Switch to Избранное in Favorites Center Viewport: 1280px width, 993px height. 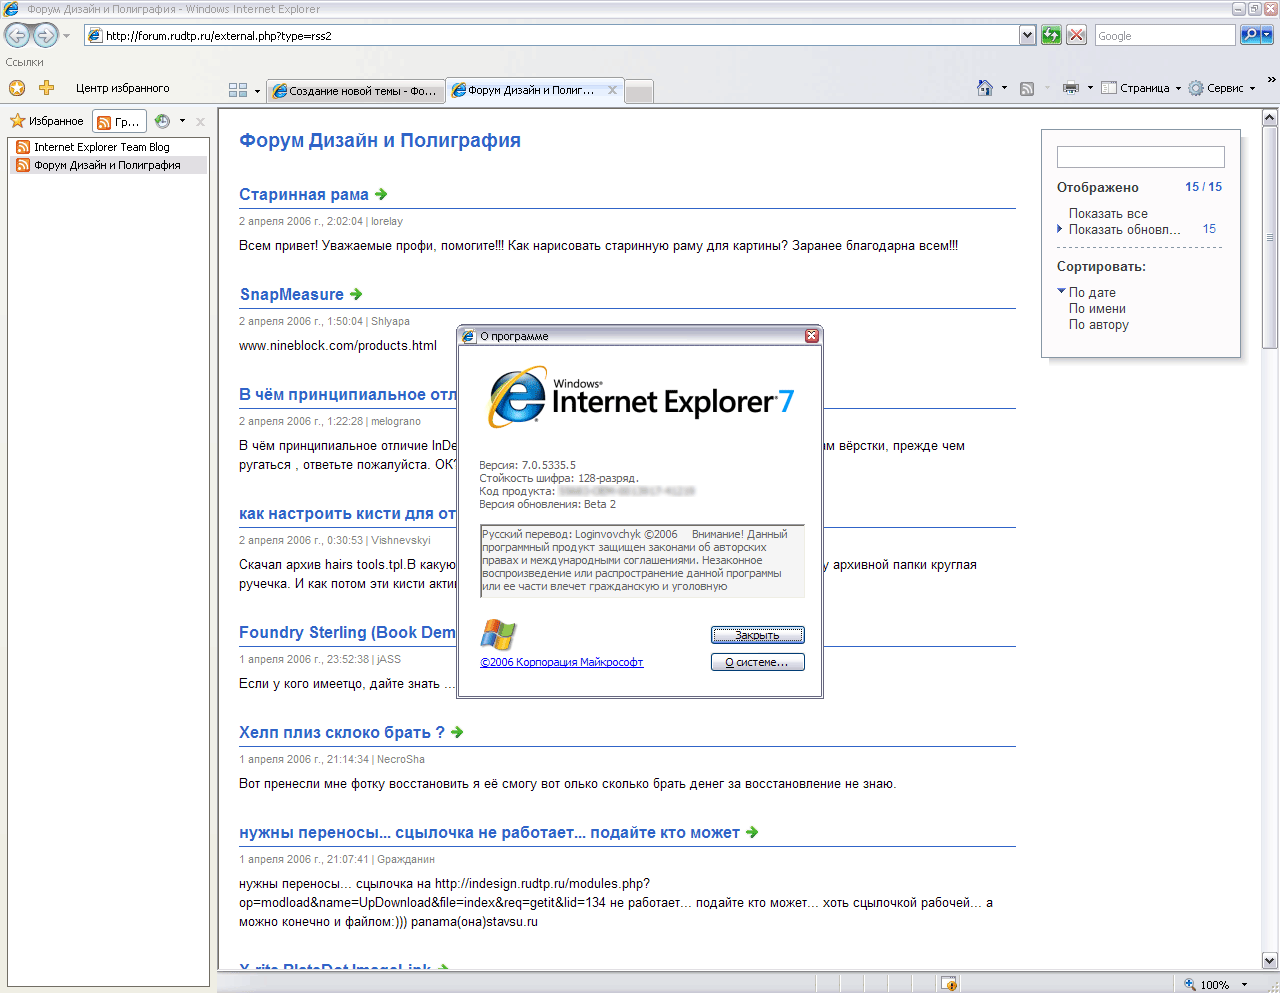47,121
